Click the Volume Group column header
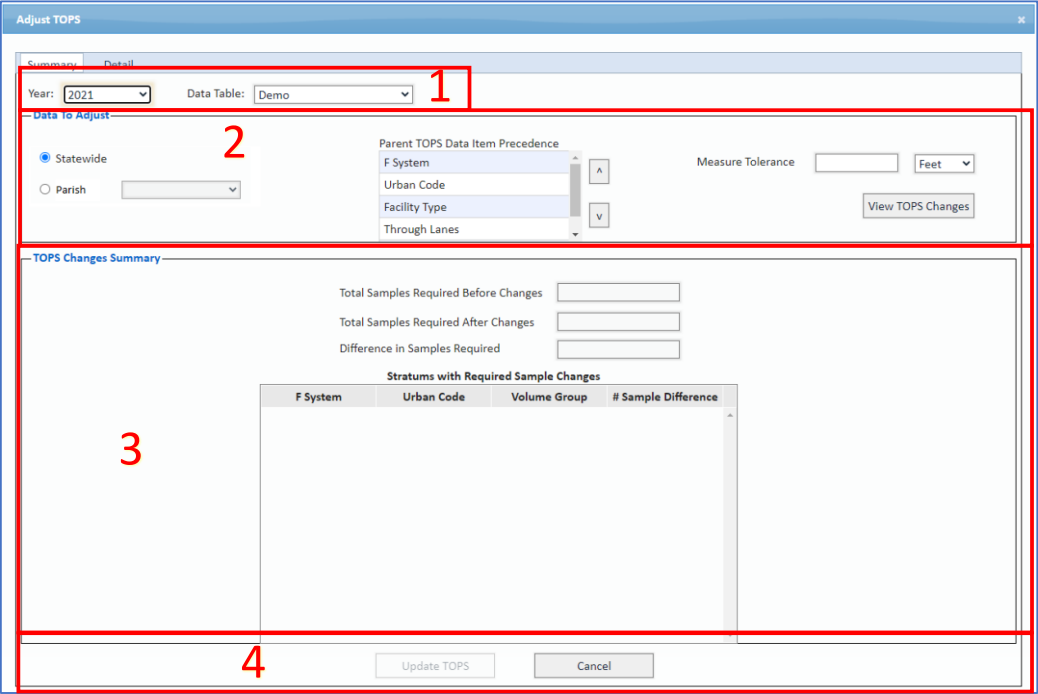The image size is (1038, 694). (x=549, y=397)
